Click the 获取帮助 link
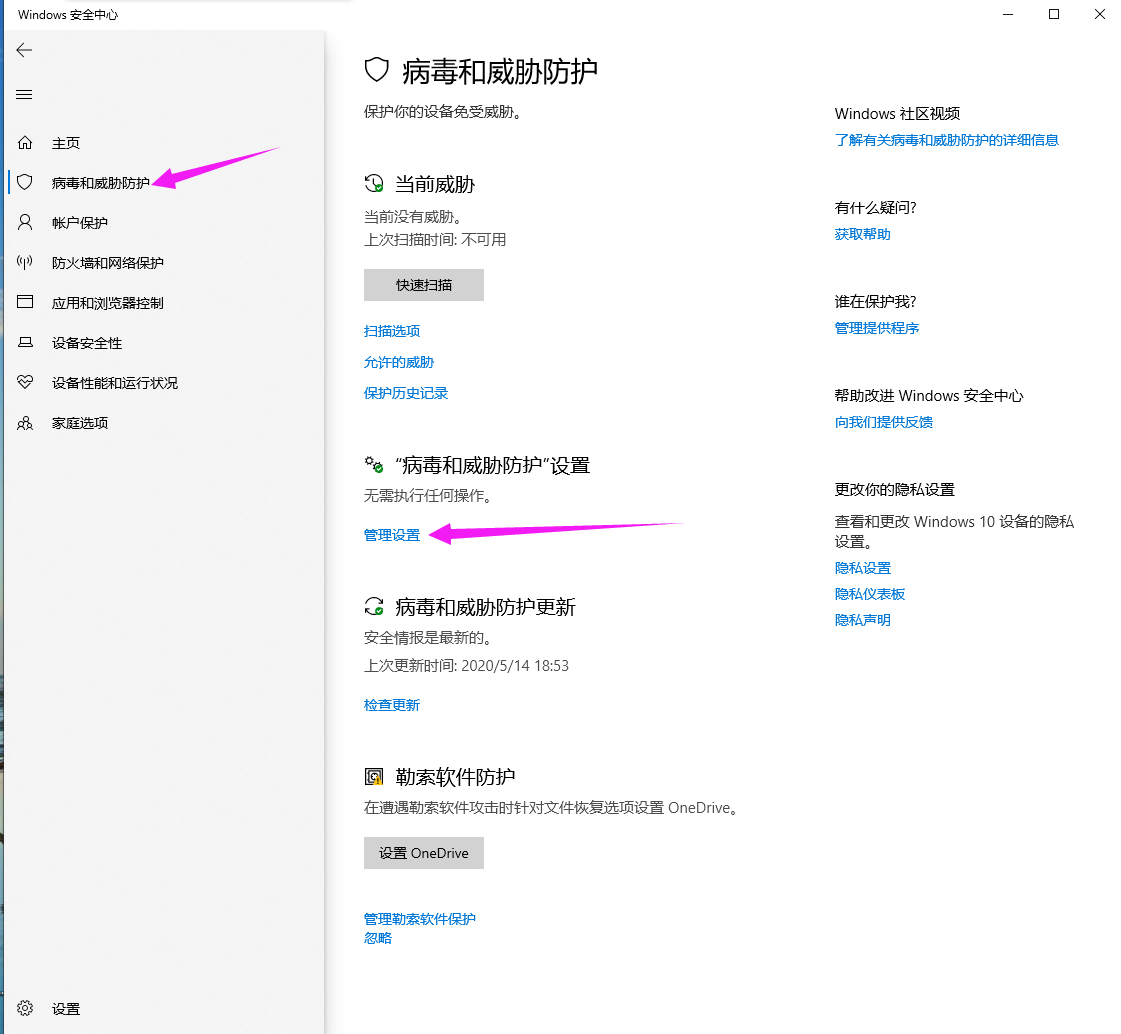Image resolution: width=1121 pixels, height=1034 pixels. [x=862, y=234]
